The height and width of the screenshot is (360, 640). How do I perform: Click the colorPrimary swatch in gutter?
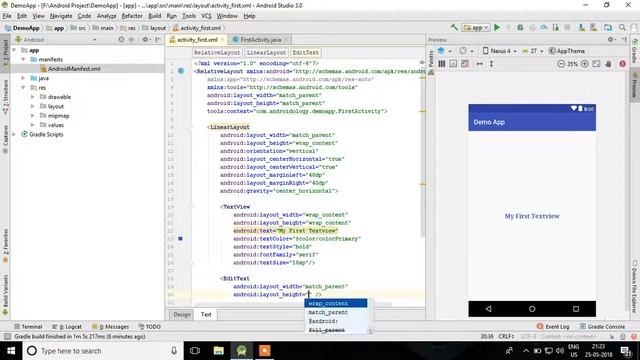tap(180, 238)
